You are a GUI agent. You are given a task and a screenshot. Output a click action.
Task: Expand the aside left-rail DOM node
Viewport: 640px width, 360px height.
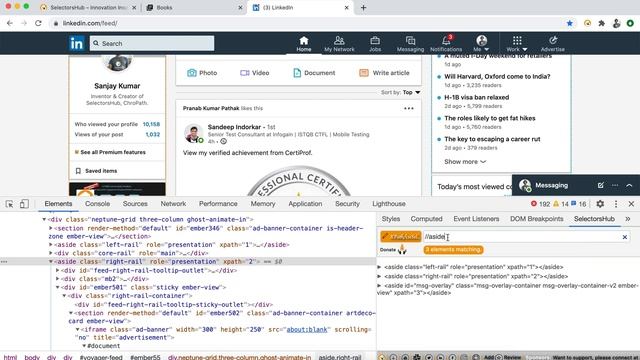[x=51, y=244]
